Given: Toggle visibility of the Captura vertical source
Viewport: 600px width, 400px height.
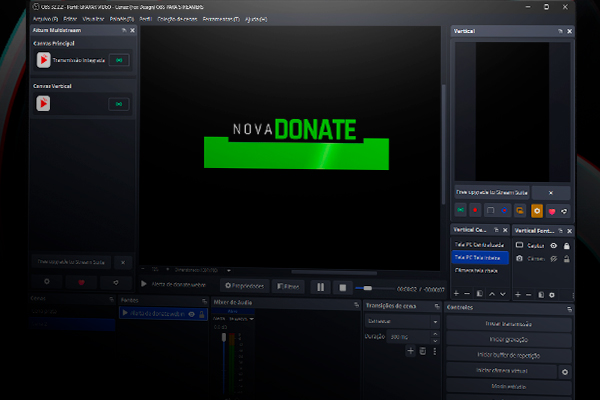Looking at the screenshot, I should click(554, 246).
